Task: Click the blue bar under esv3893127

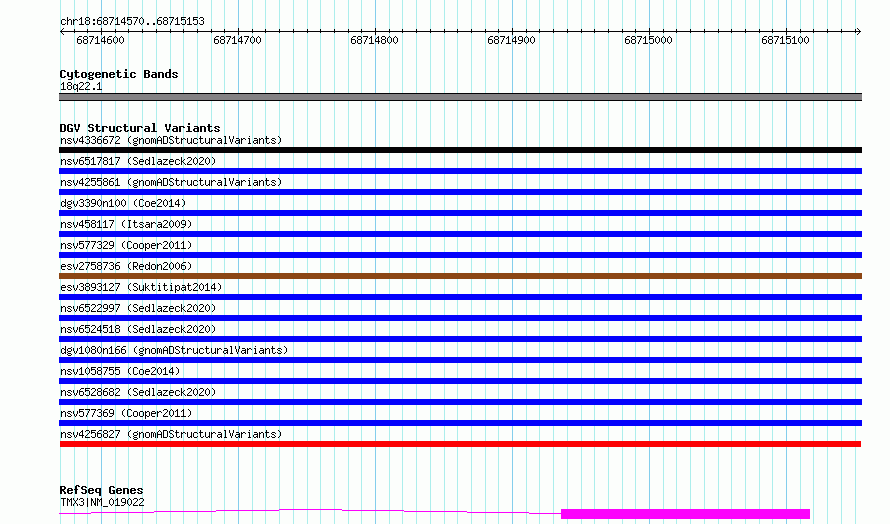Action: pyautogui.click(x=460, y=297)
